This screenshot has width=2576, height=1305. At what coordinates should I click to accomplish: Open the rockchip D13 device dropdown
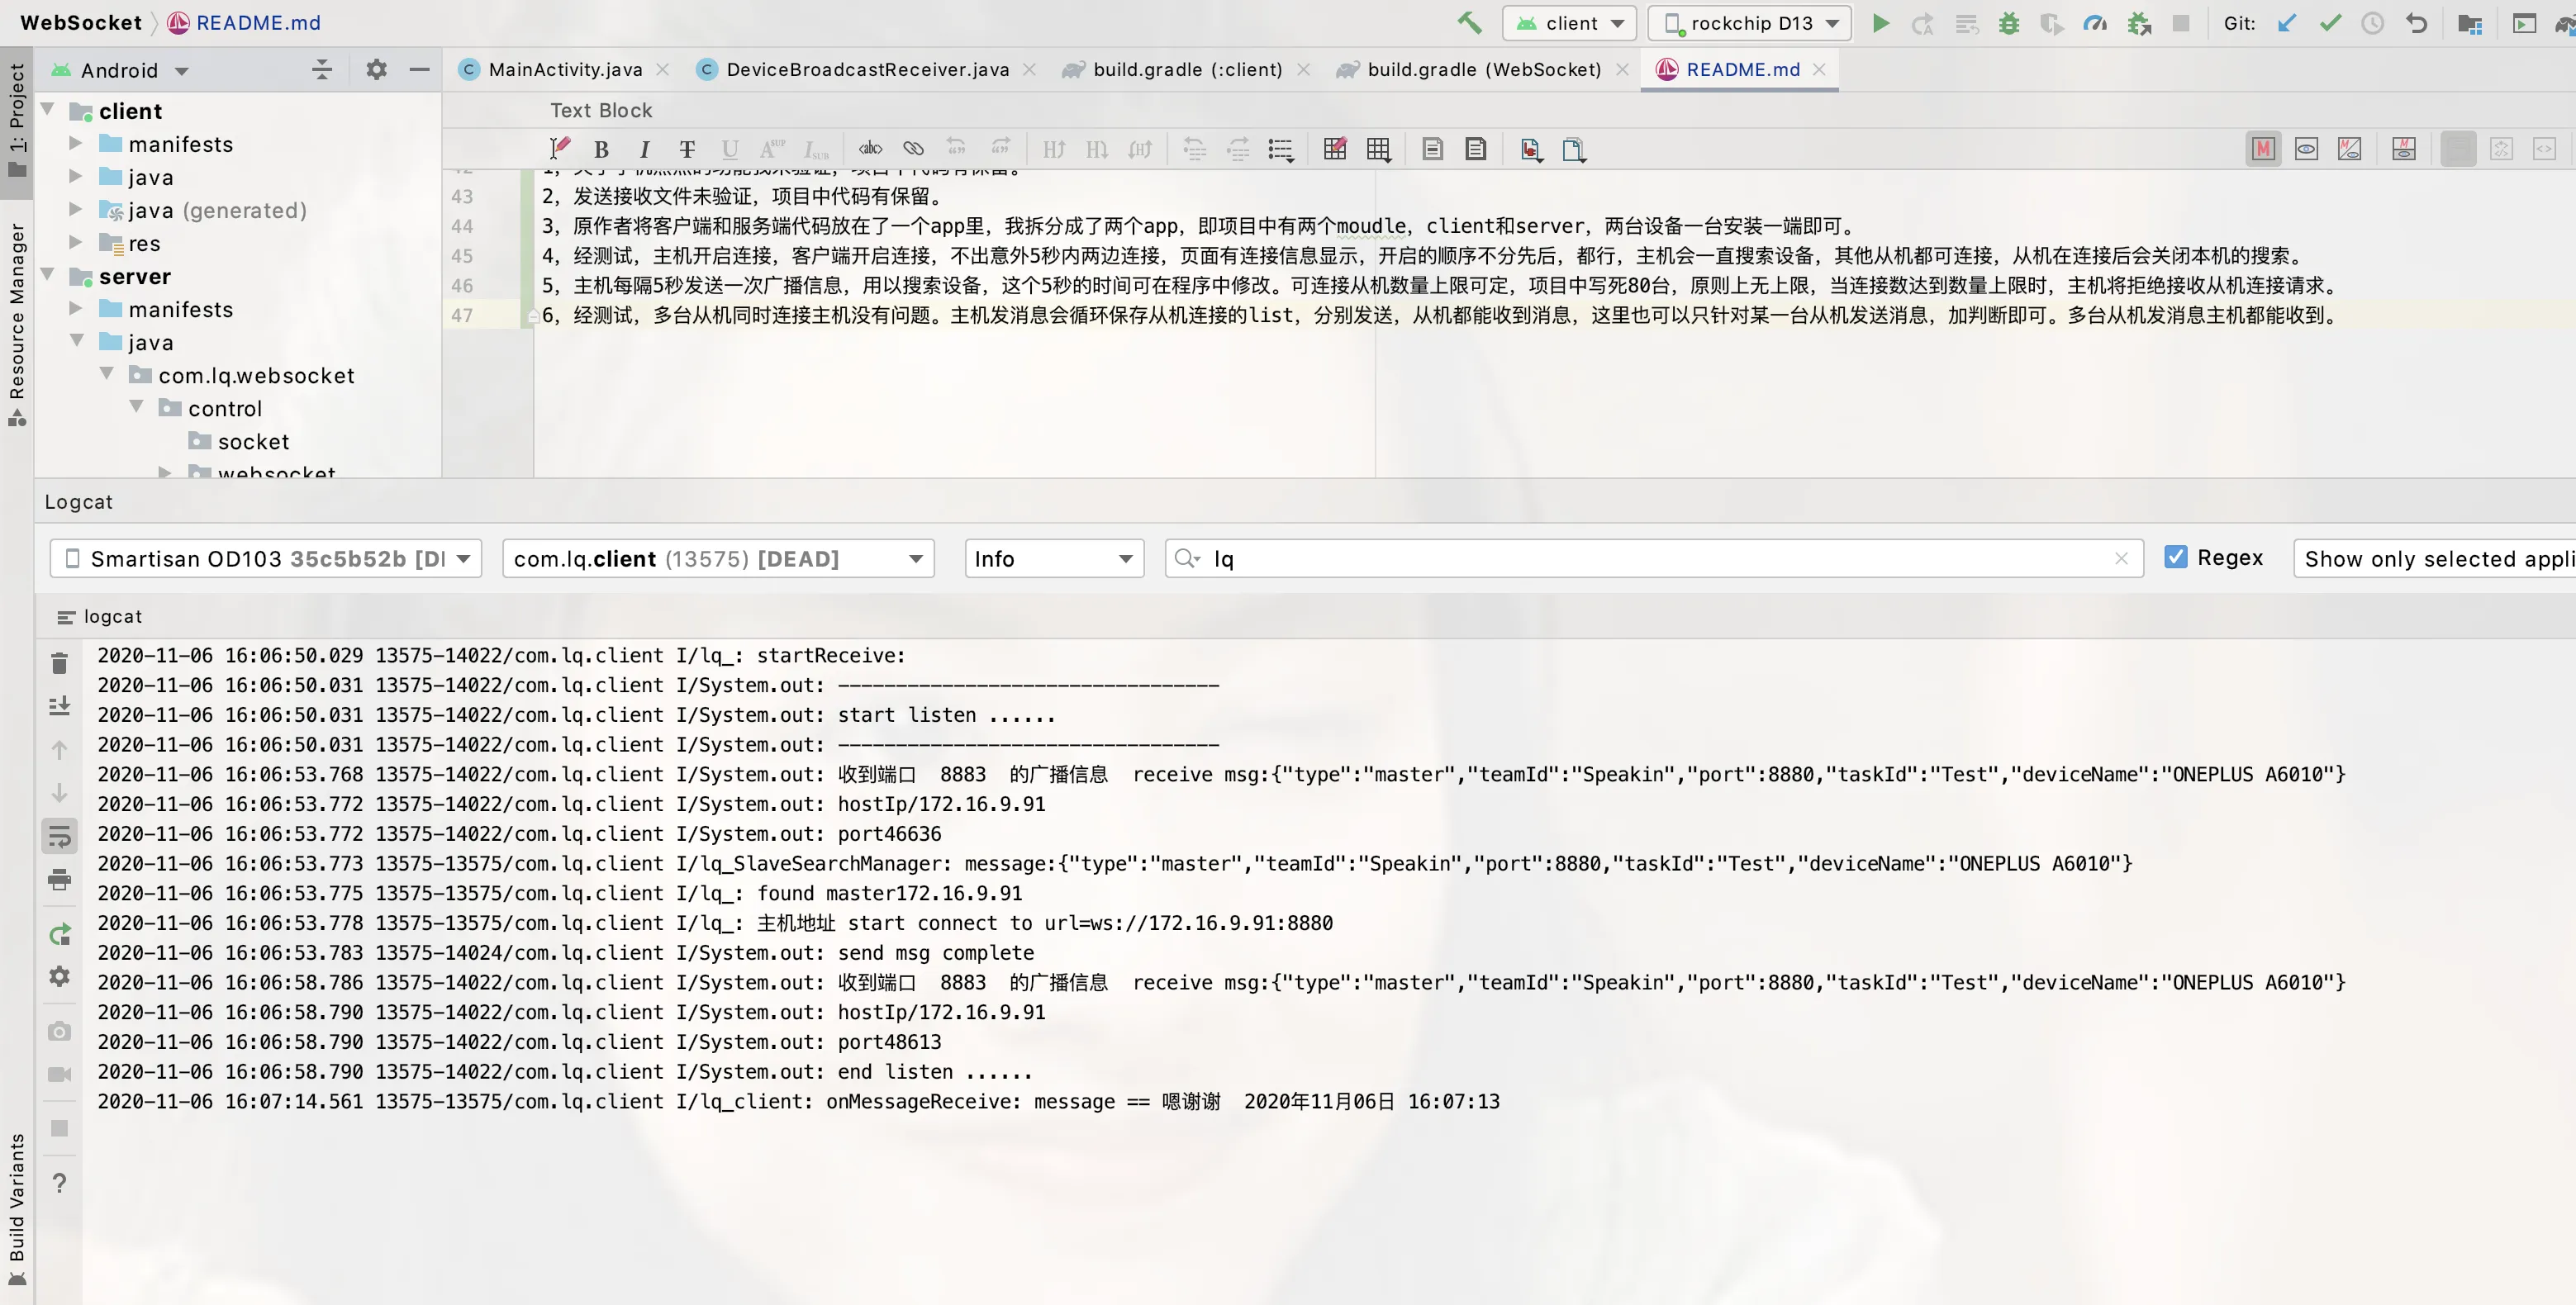pyautogui.click(x=1749, y=23)
